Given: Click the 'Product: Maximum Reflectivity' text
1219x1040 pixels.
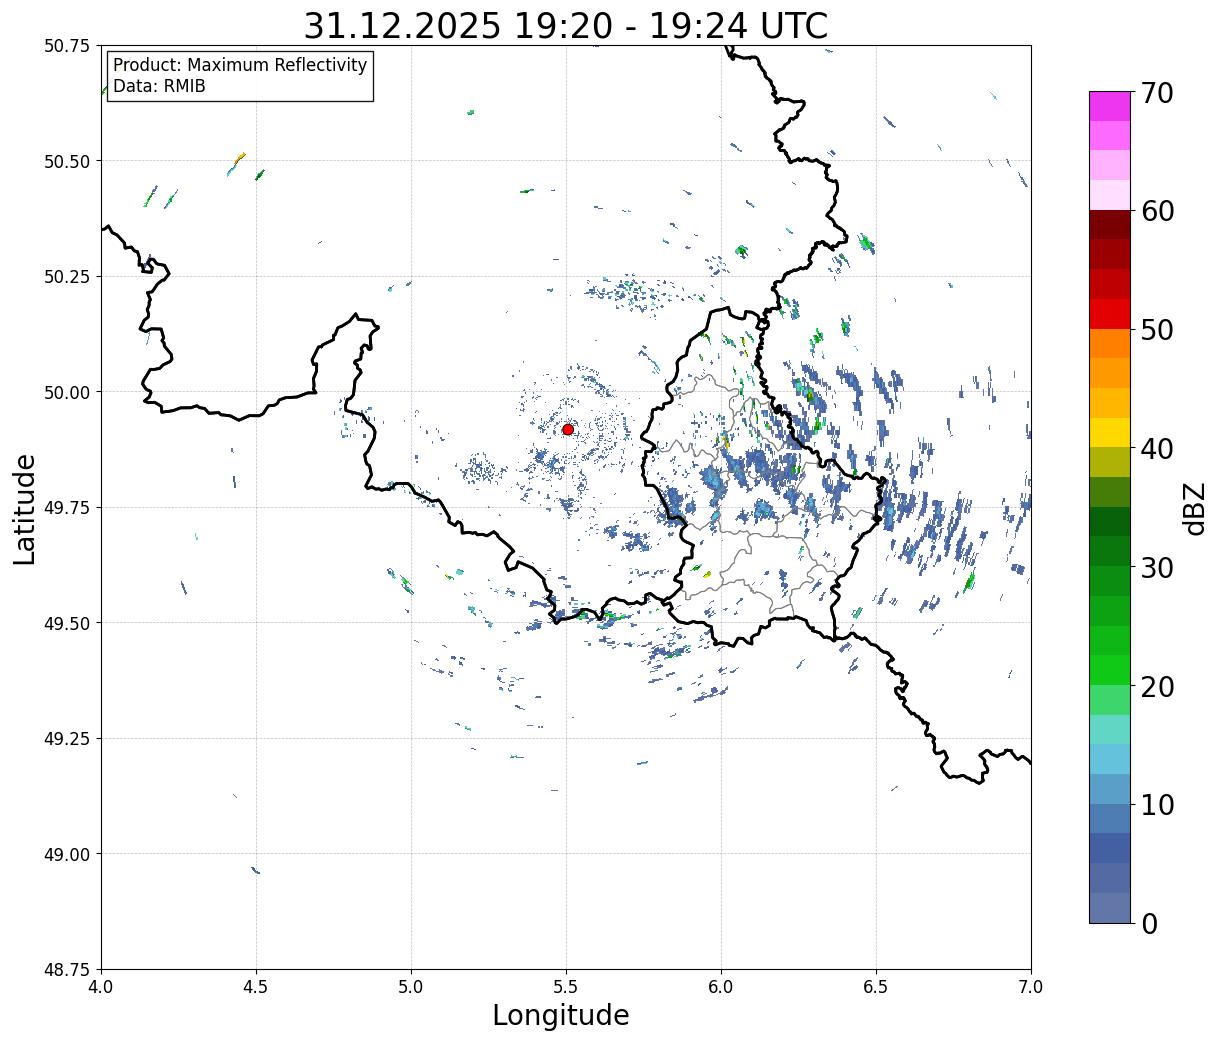Looking at the screenshot, I should coord(240,65).
